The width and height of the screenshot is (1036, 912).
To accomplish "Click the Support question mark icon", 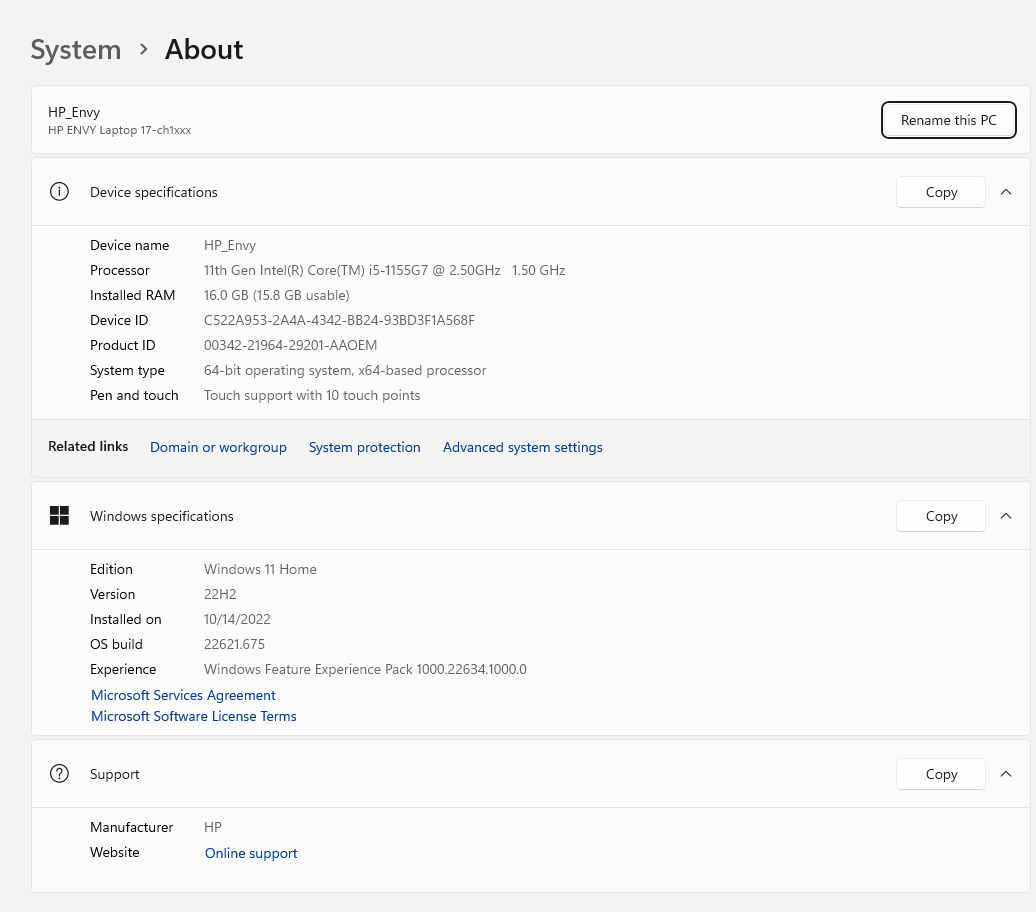I will pyautogui.click(x=59, y=774).
